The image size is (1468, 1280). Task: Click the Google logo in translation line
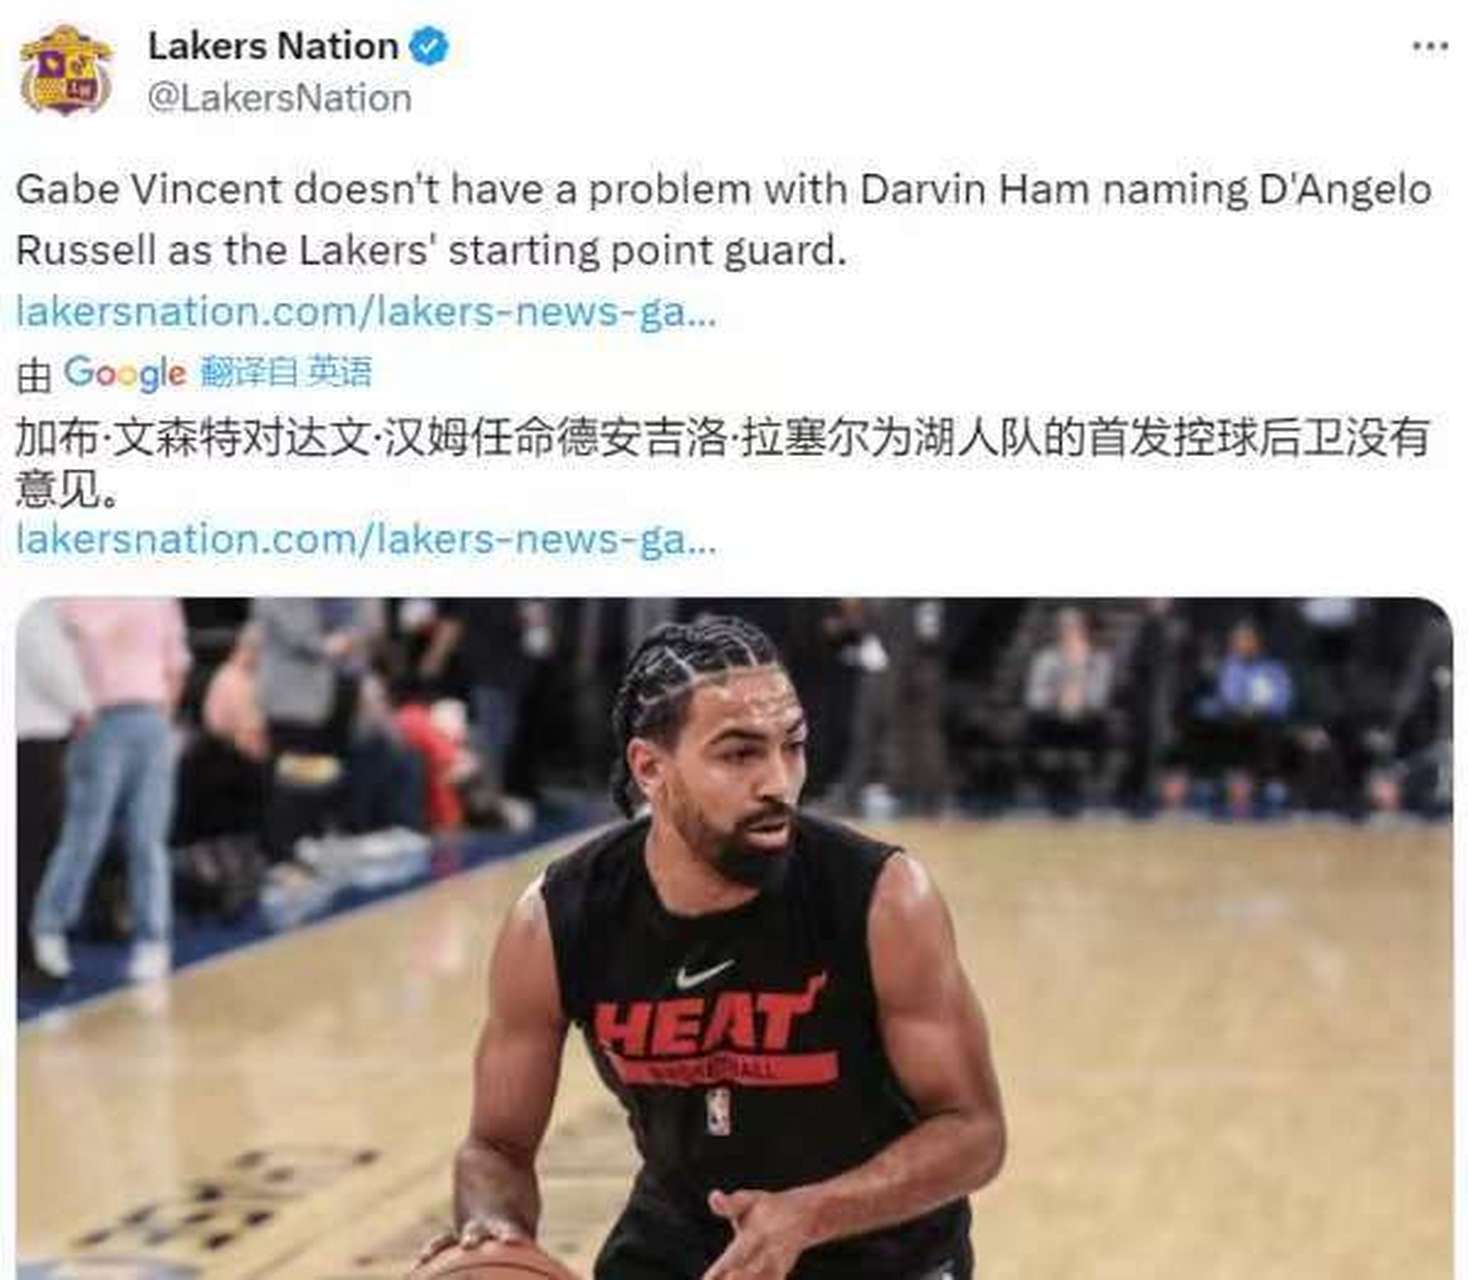coord(125,373)
